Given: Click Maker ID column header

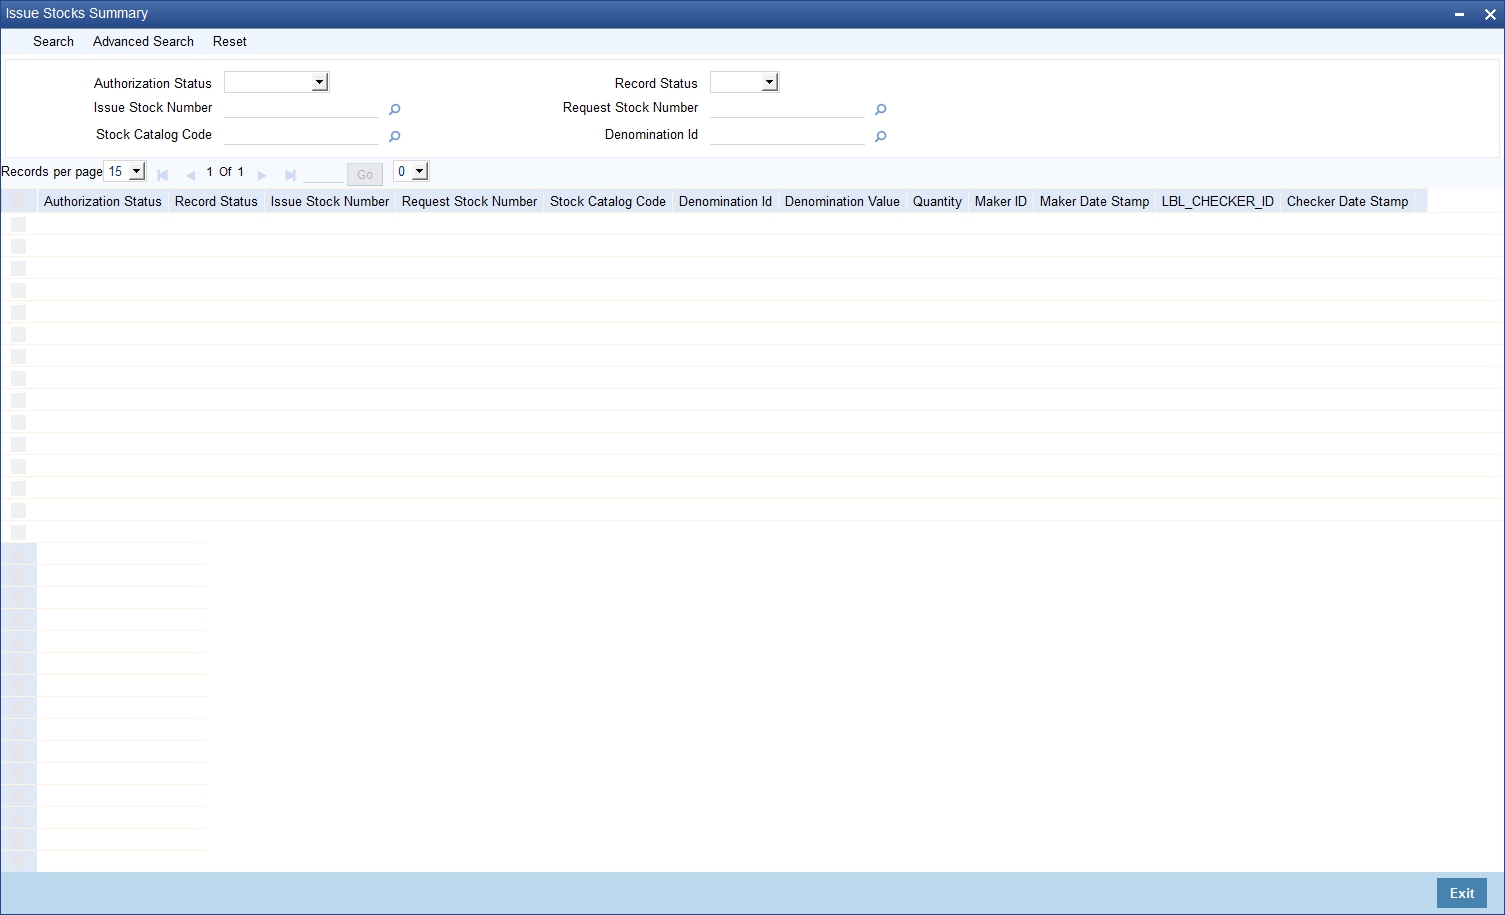Looking at the screenshot, I should pos(1001,201).
